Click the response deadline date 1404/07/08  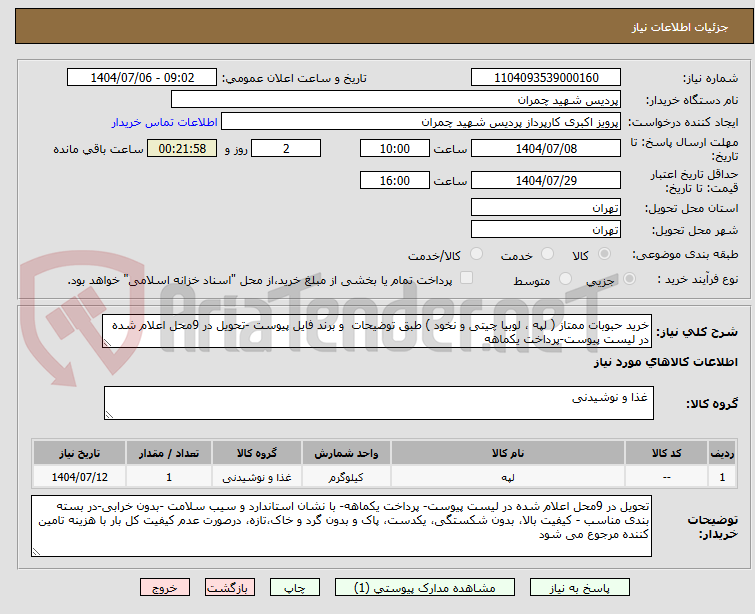pyautogui.click(x=546, y=148)
